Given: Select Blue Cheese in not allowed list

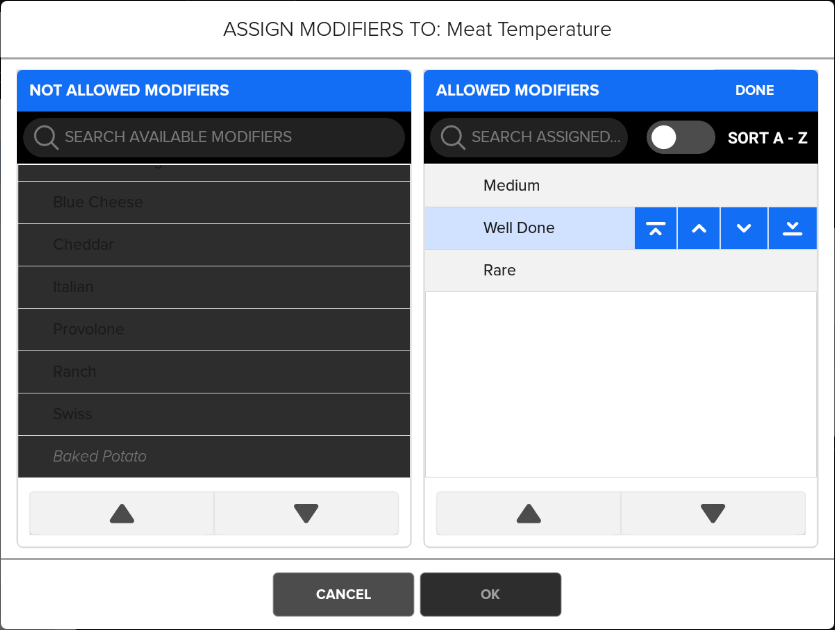Looking at the screenshot, I should [x=214, y=202].
